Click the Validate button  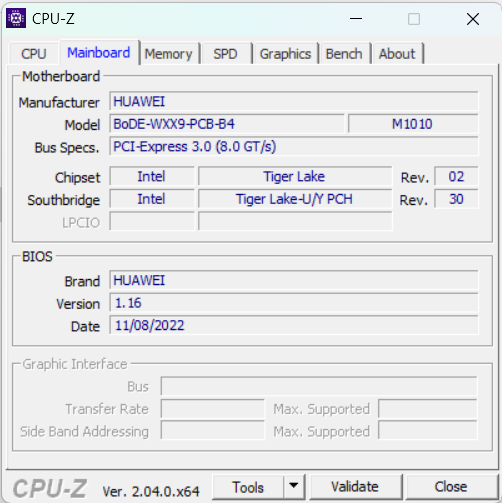(x=355, y=487)
